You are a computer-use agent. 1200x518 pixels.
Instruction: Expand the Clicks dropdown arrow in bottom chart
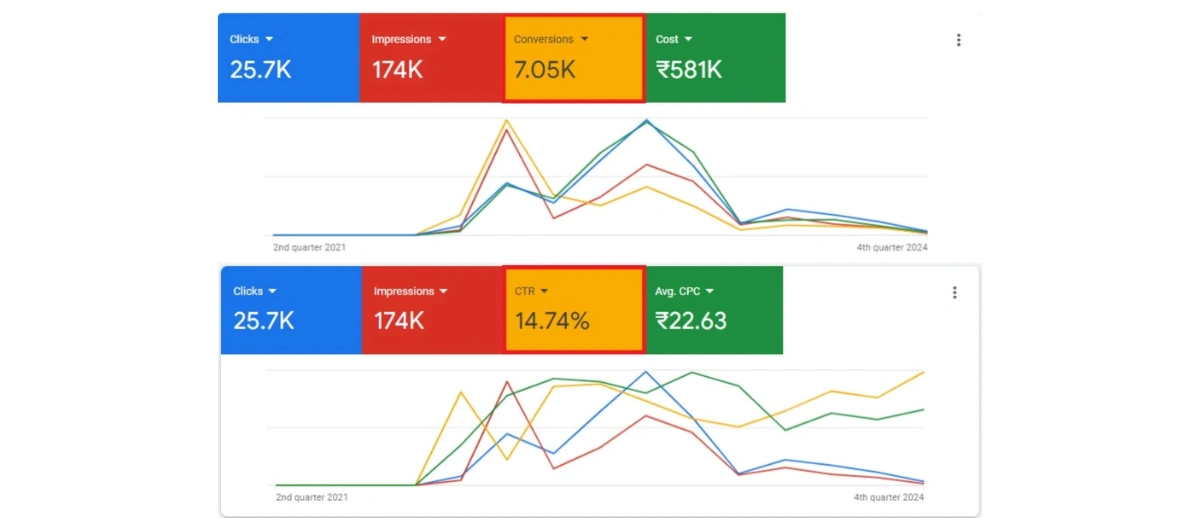point(273,292)
